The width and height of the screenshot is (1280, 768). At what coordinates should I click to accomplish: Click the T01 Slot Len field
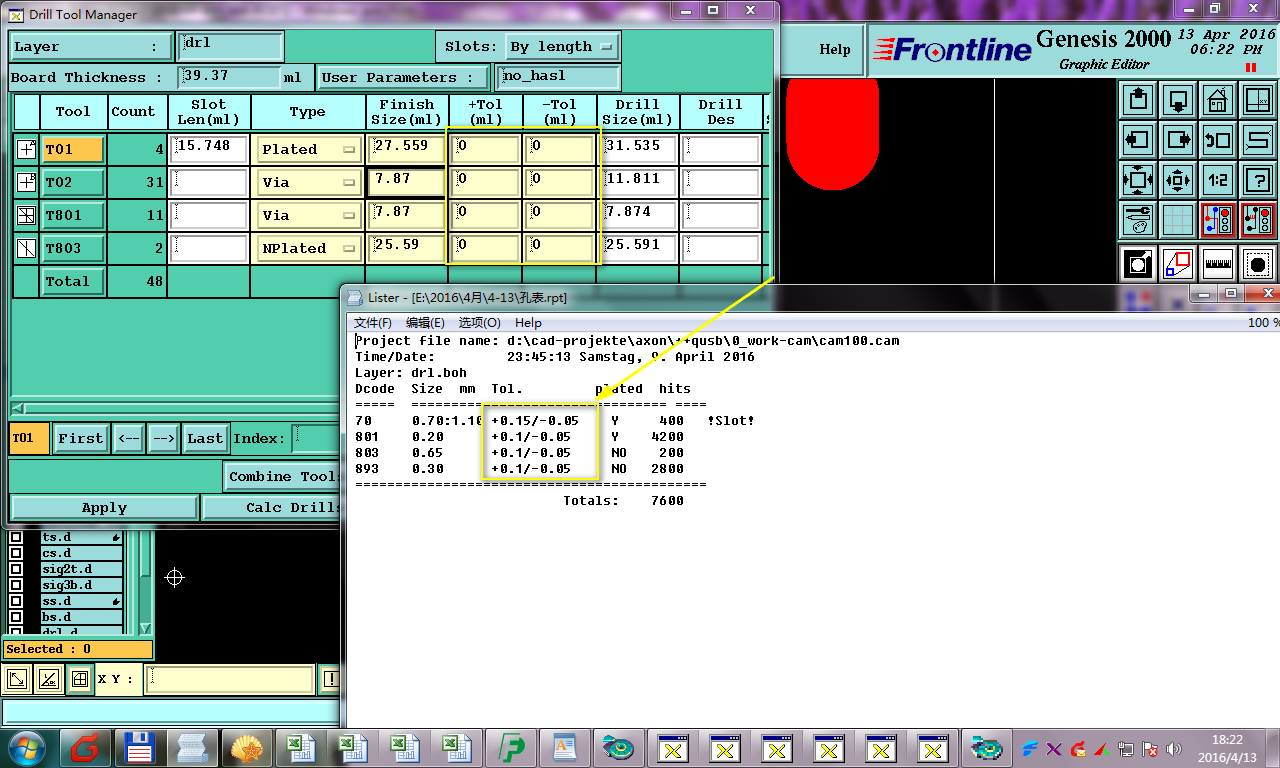click(209, 150)
